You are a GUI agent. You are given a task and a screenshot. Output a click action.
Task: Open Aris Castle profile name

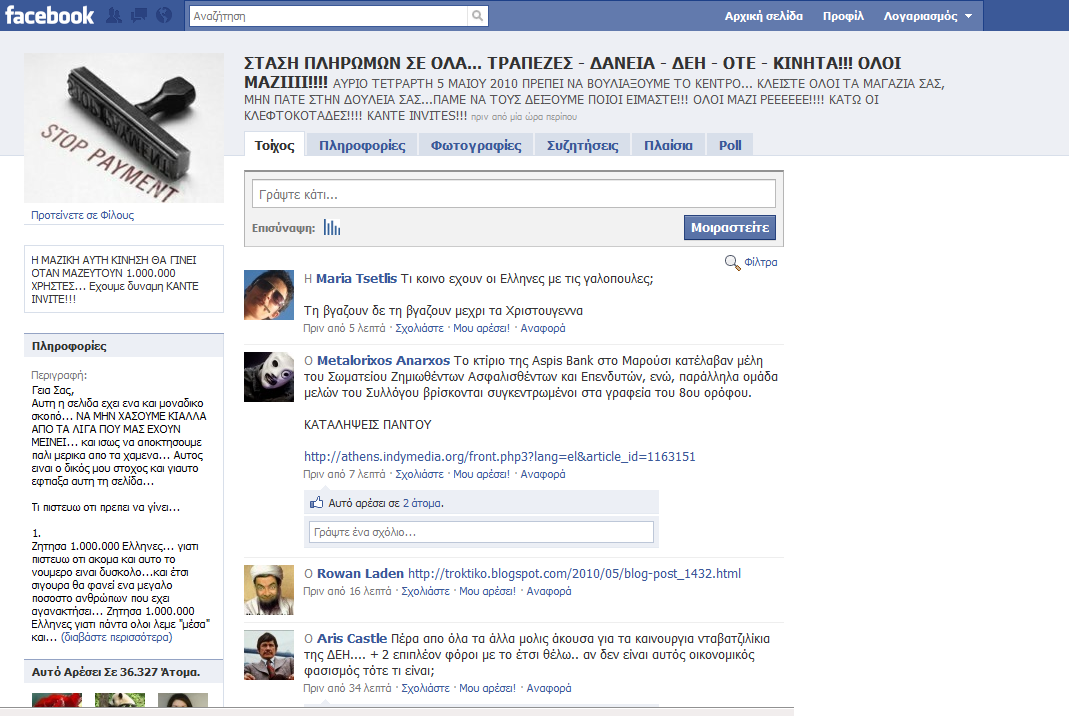352,639
